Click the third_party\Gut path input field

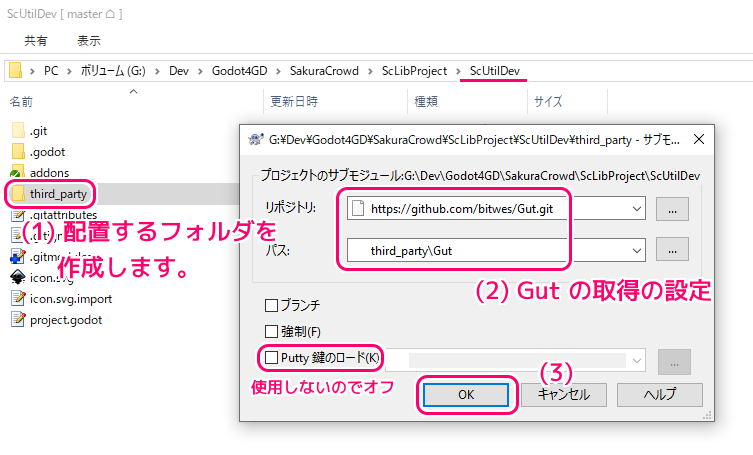pos(496,251)
